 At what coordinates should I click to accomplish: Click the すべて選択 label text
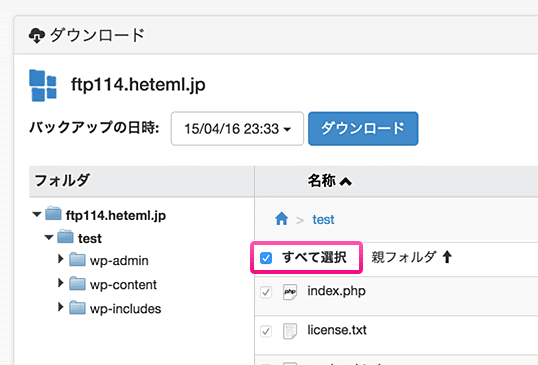tap(314, 257)
